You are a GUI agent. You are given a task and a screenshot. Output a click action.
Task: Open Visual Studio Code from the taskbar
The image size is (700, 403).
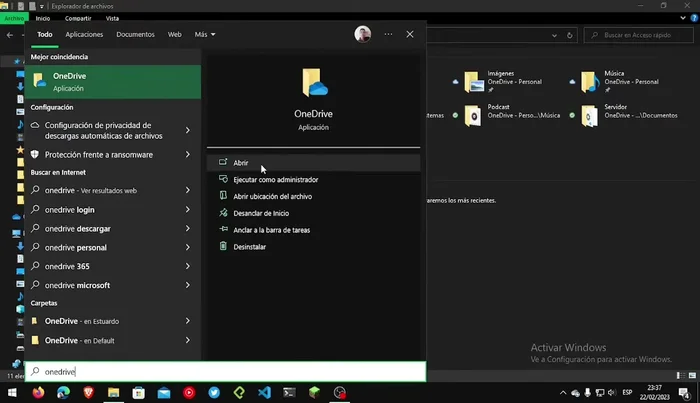[x=264, y=392]
